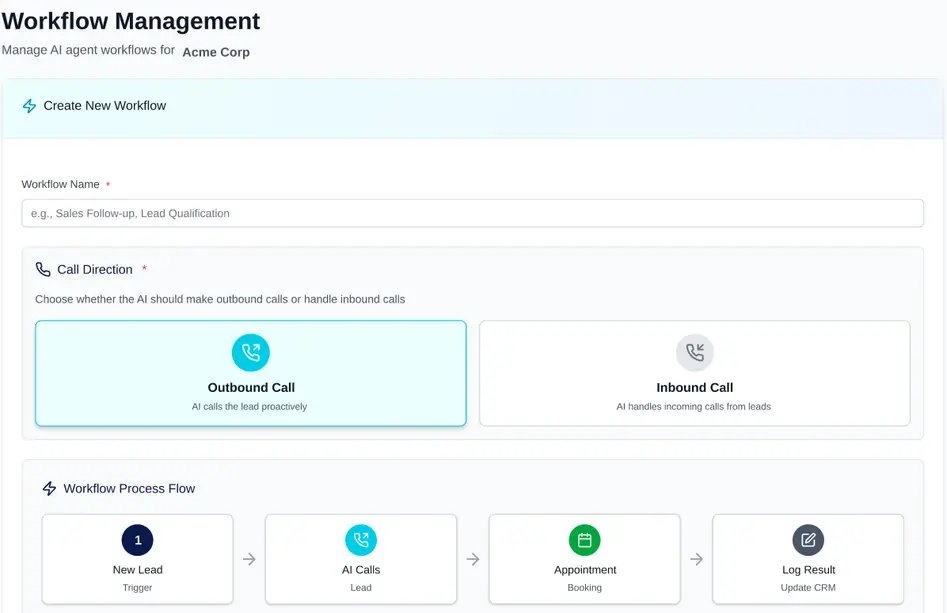Click the Create New Workflow header text

click(x=104, y=106)
